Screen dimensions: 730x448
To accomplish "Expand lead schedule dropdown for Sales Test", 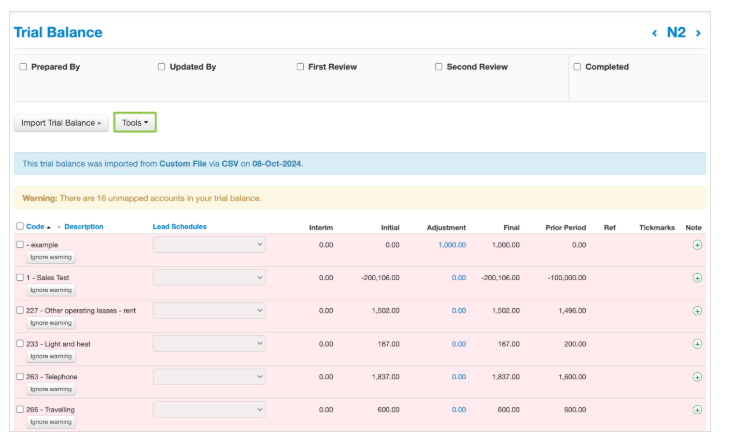I will [209, 278].
